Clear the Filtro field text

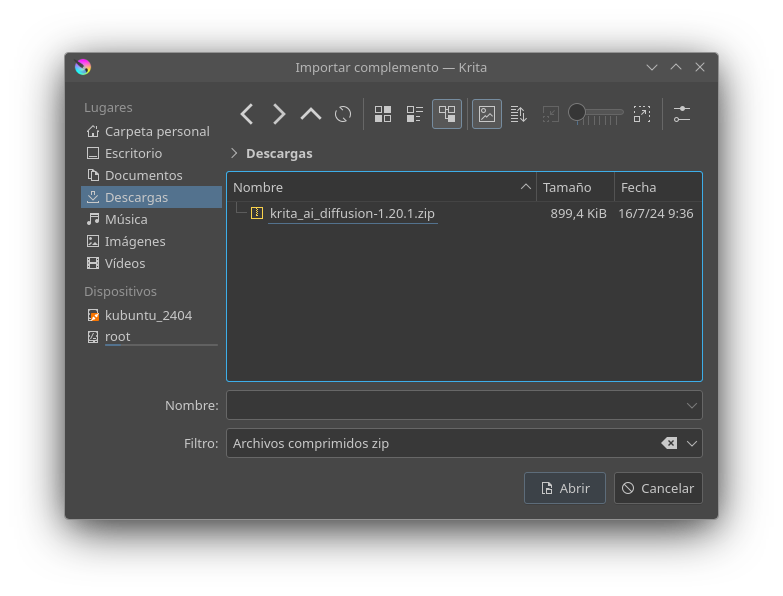point(669,443)
